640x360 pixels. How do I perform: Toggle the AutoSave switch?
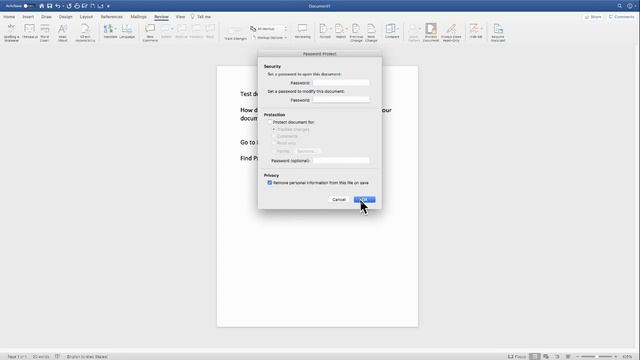[29, 6]
